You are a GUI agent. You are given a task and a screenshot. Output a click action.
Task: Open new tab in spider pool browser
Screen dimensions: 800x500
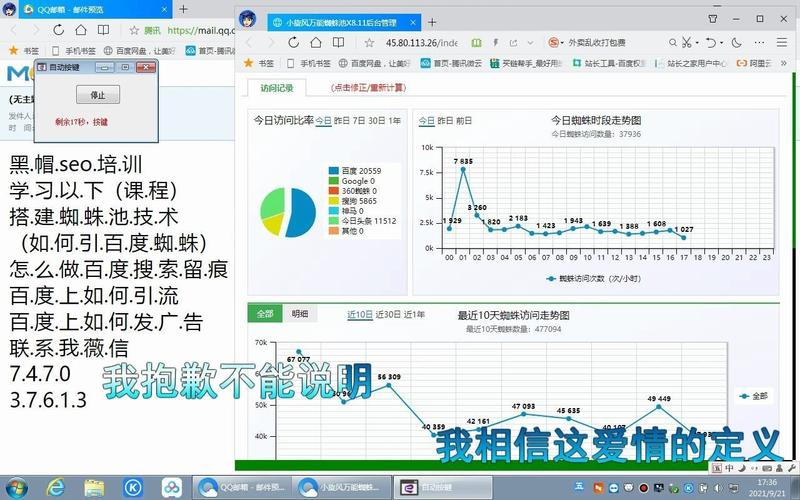432,22
